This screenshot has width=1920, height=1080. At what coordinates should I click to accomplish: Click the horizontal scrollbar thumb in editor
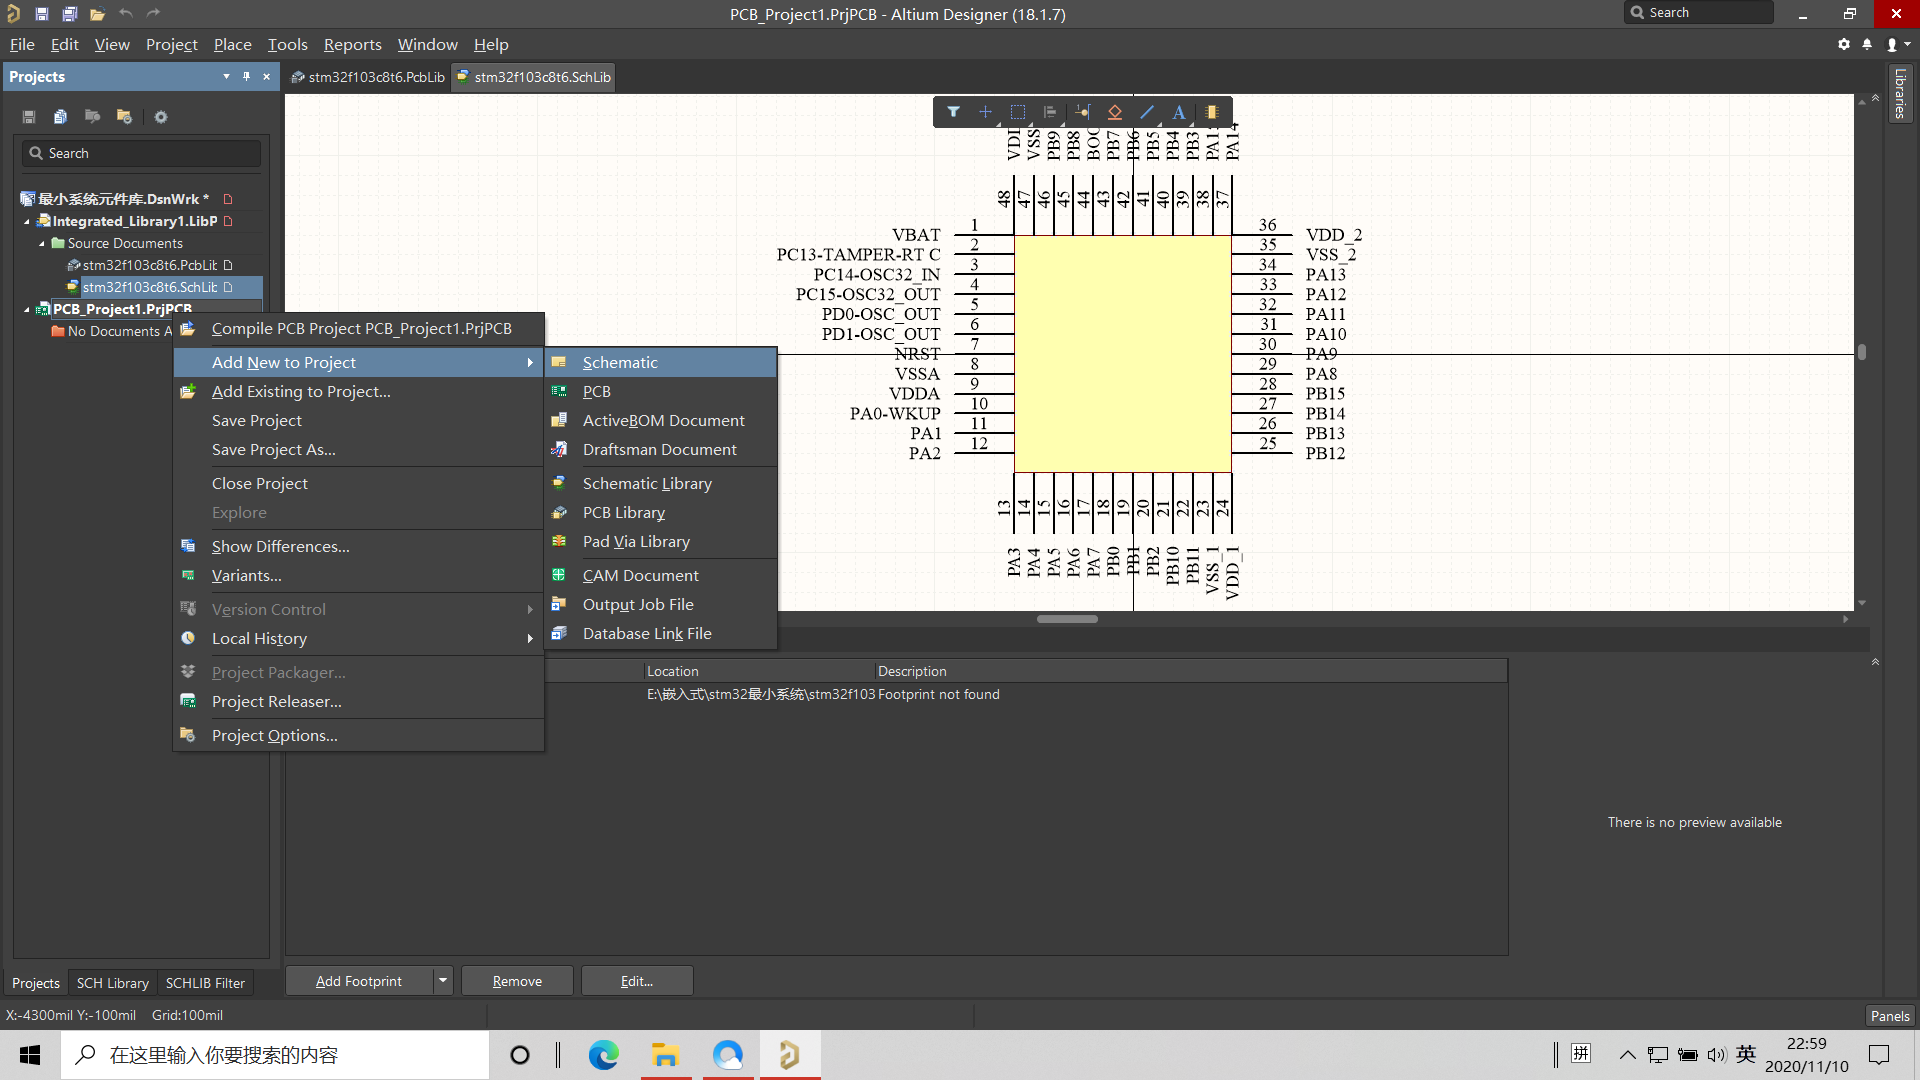(1067, 619)
